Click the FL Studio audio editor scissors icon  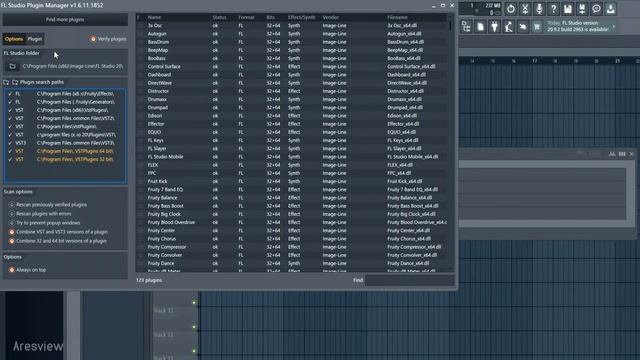coord(525,9)
